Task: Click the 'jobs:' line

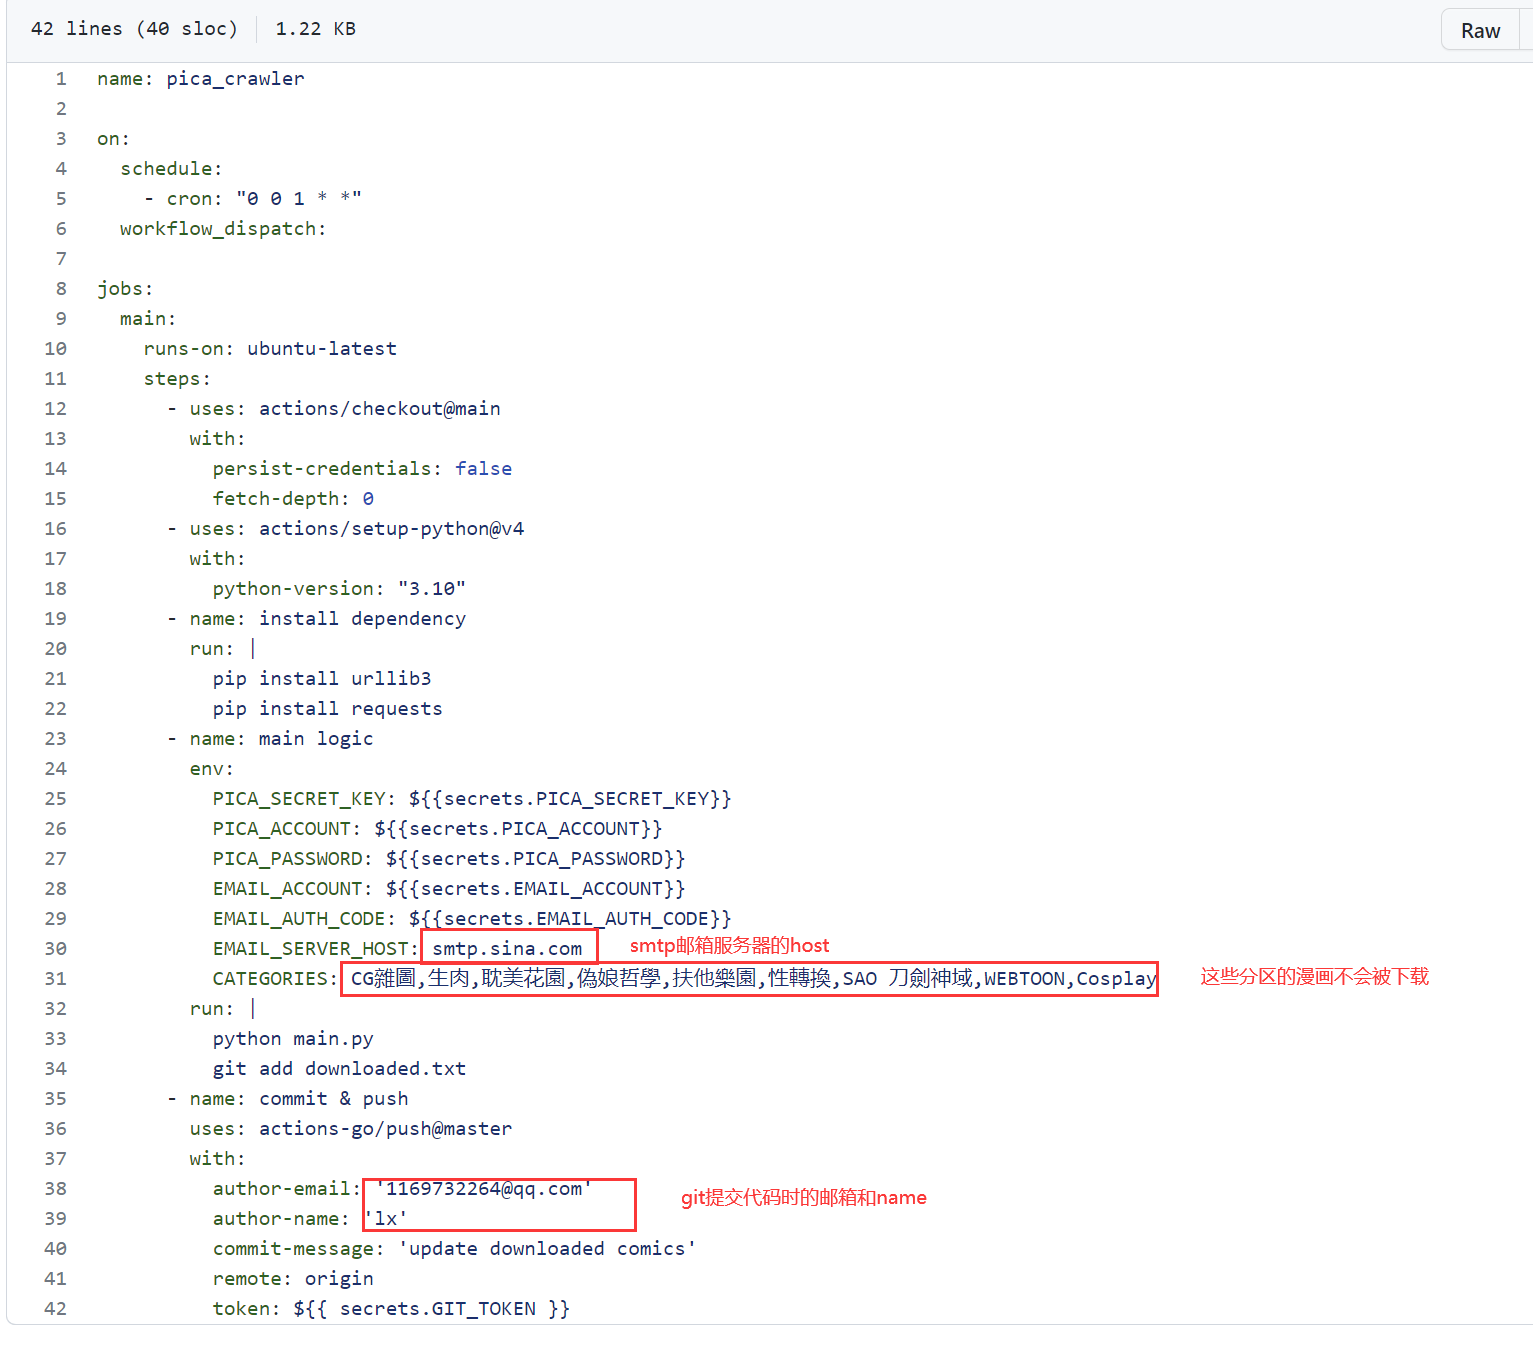Action: tap(125, 289)
